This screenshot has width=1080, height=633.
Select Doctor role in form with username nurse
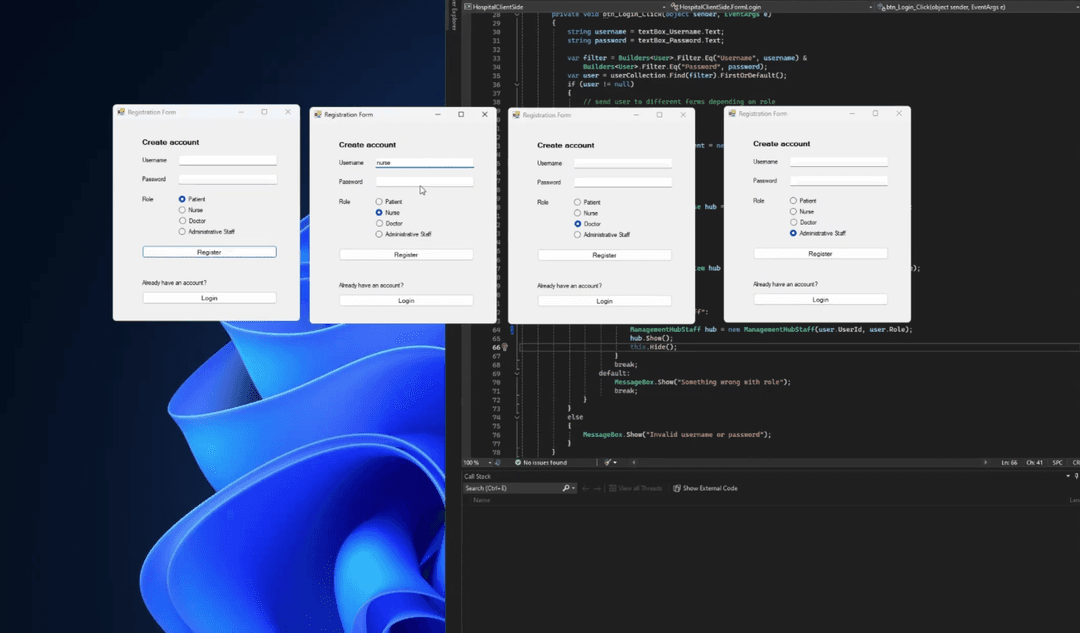[379, 223]
